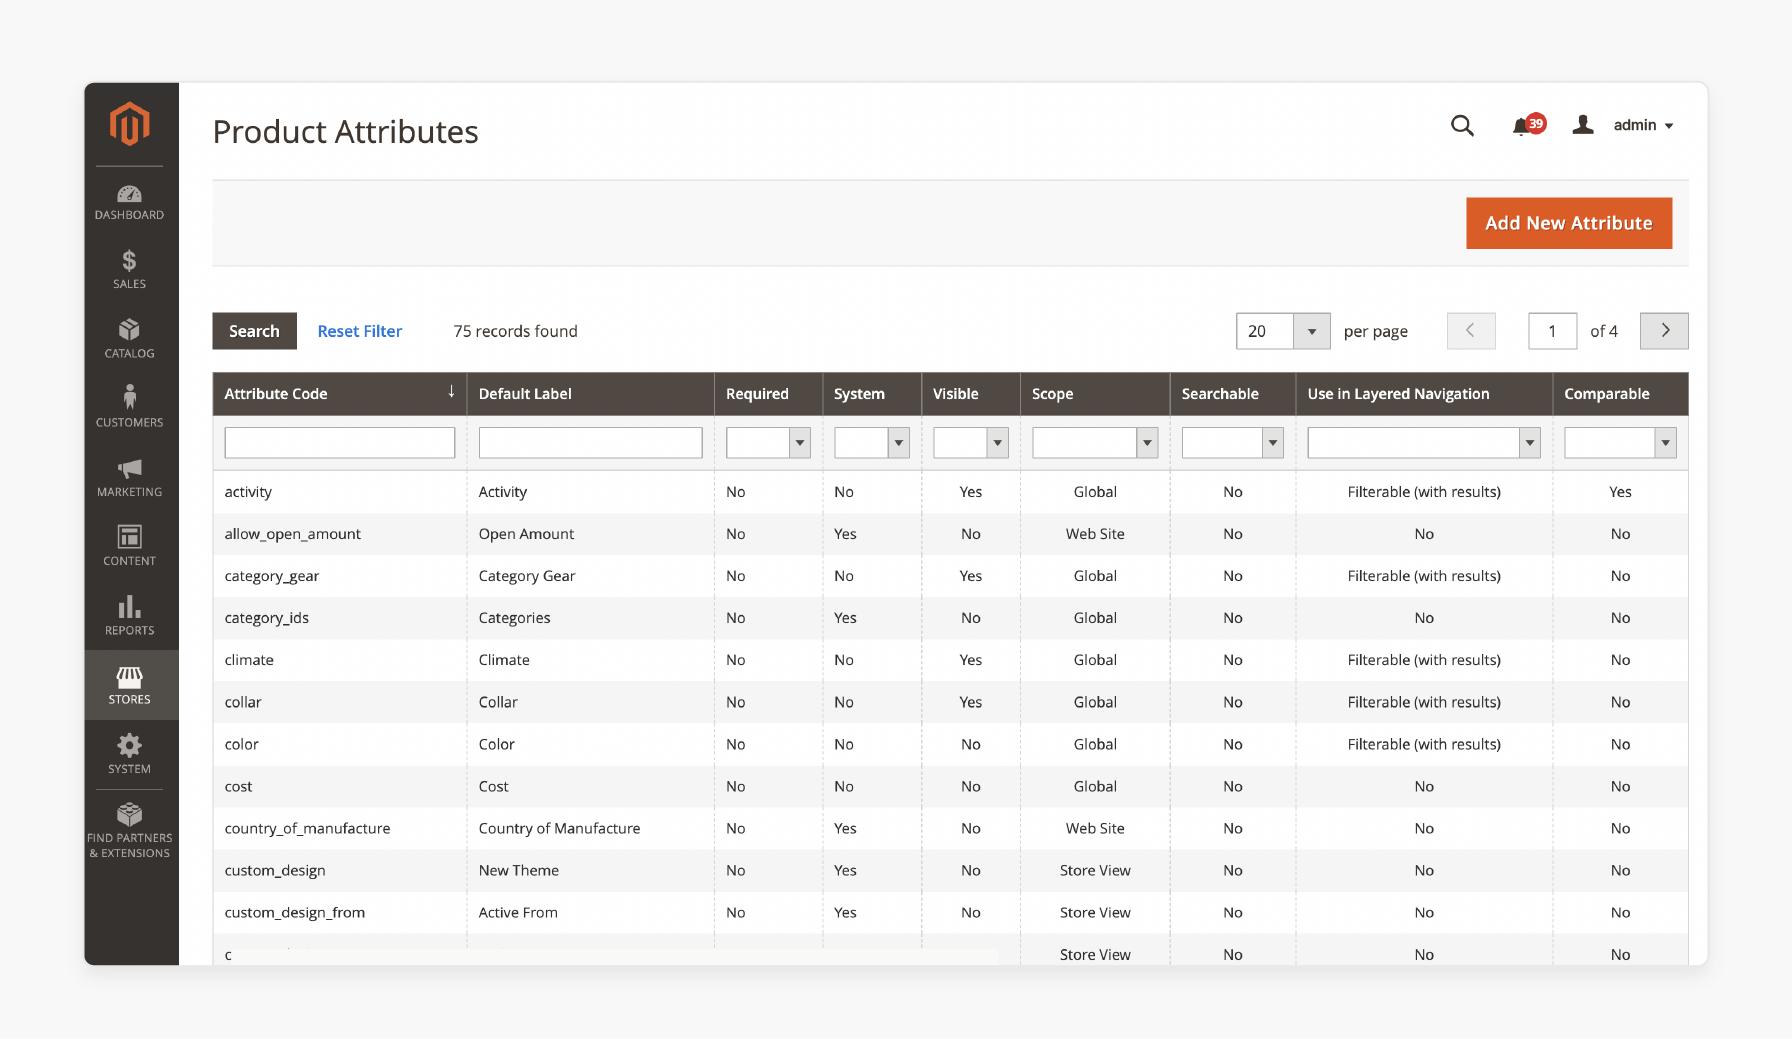Open the collar attribute row
Image resolution: width=1792 pixels, height=1039 pixels.
pos(950,702)
